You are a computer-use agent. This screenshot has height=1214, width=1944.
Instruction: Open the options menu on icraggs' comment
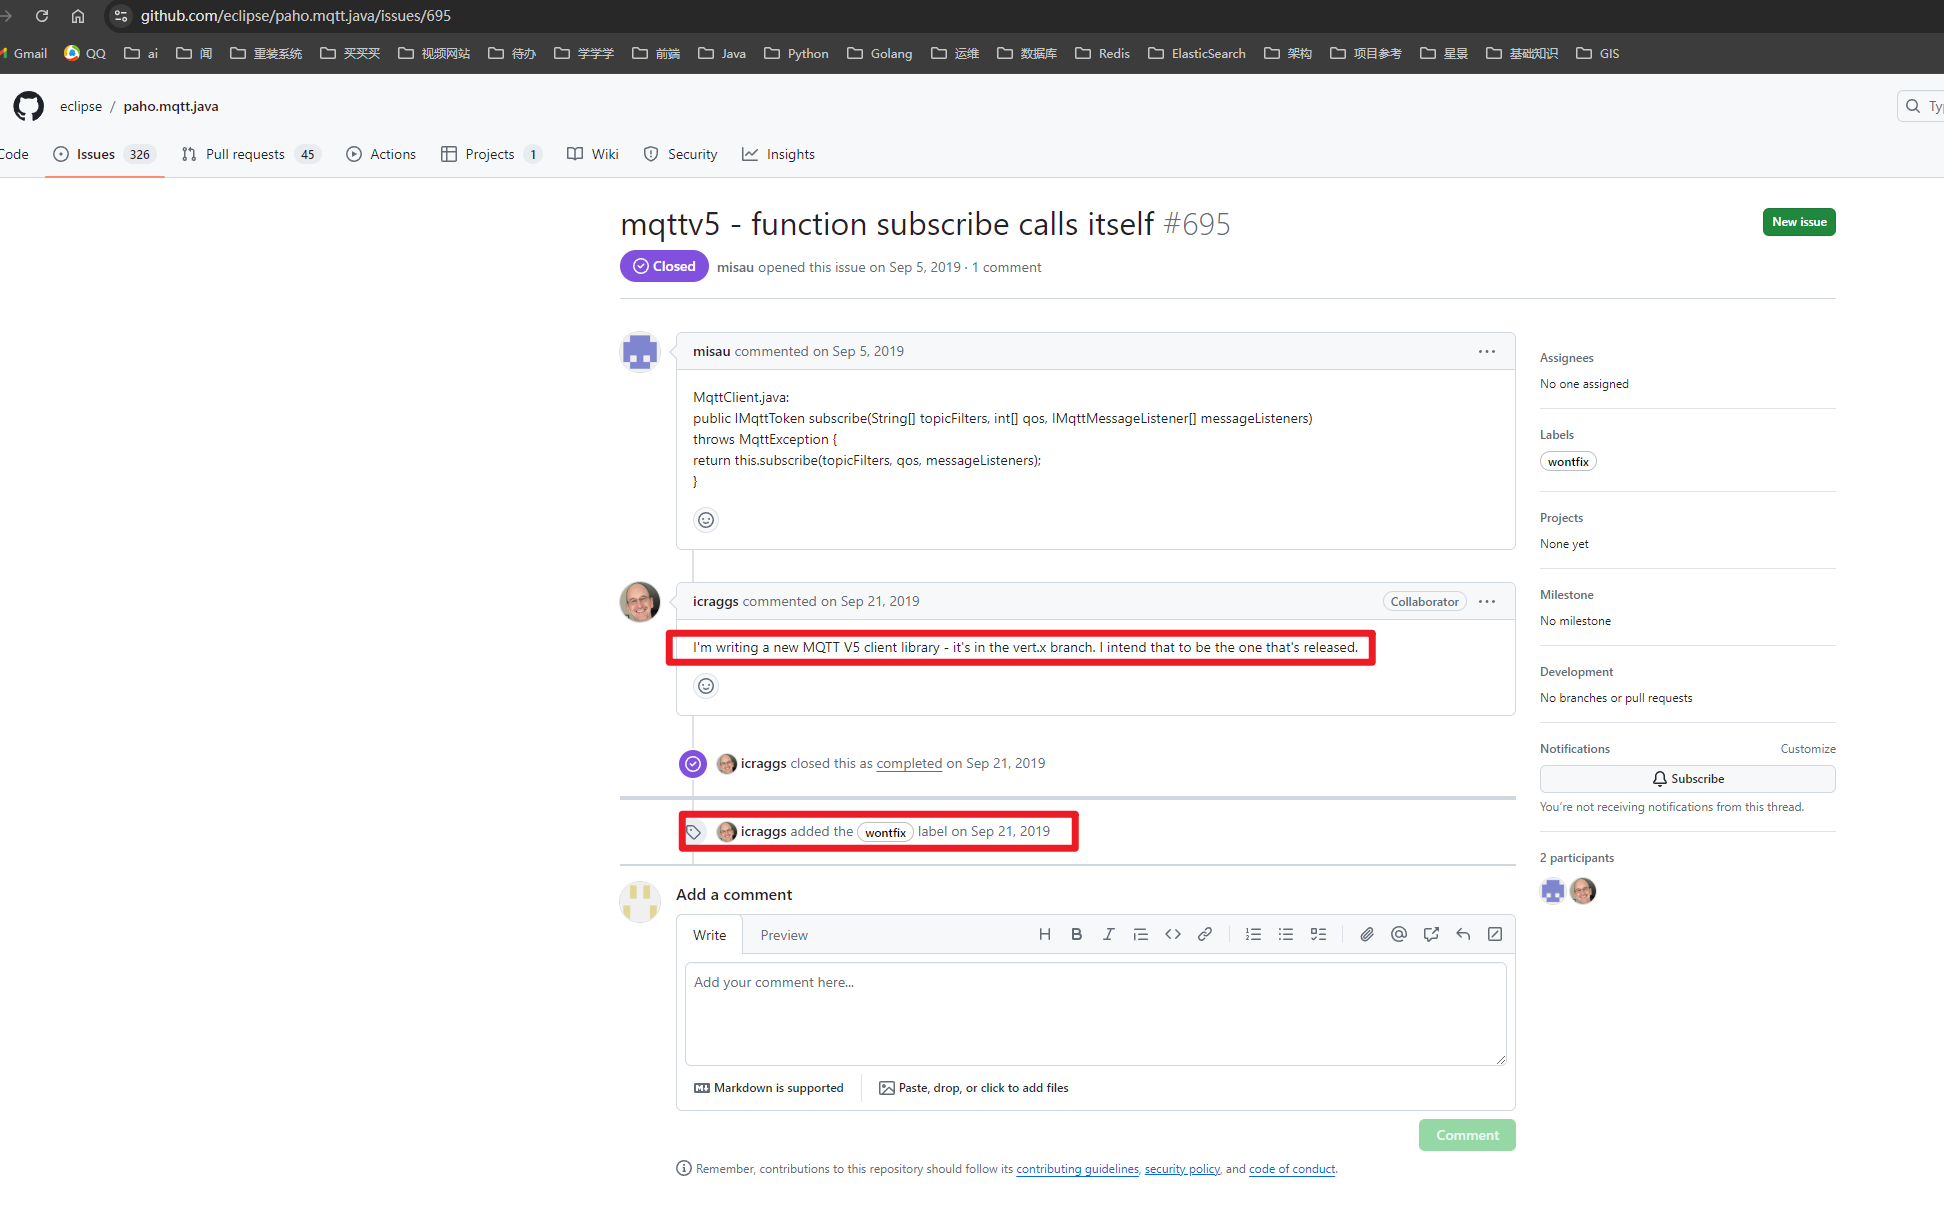coord(1486,601)
